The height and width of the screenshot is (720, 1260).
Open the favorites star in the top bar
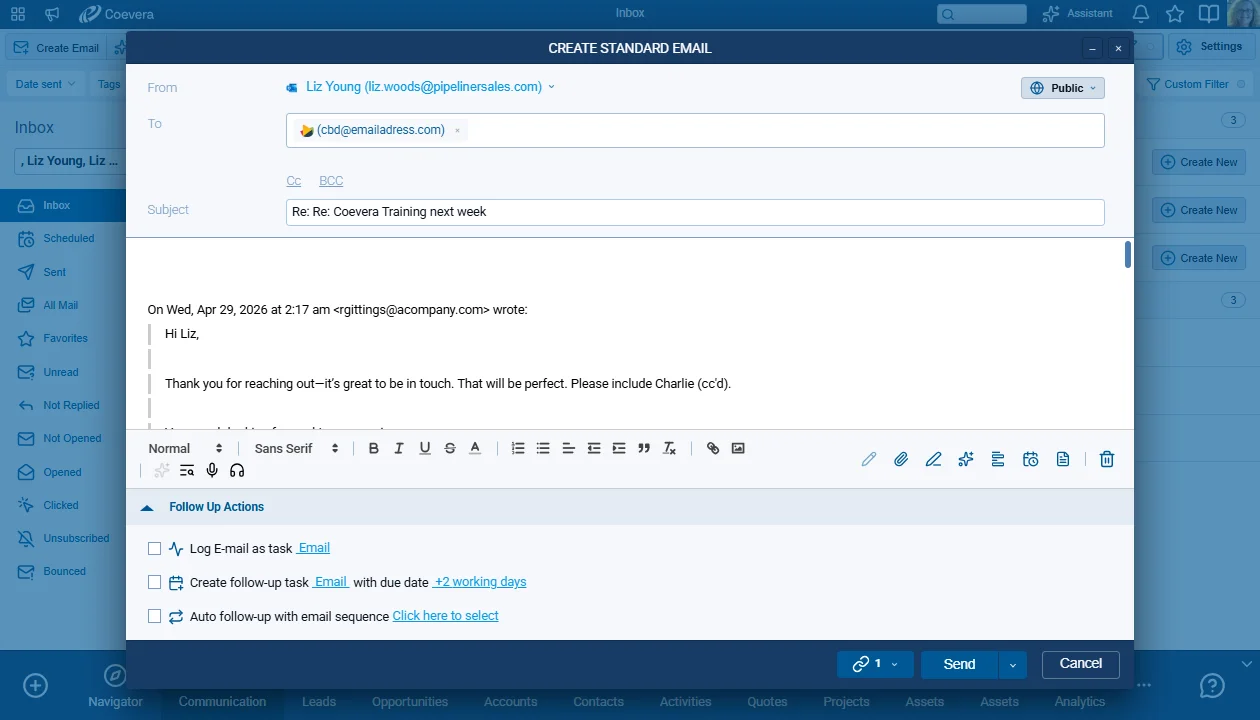pos(1175,14)
